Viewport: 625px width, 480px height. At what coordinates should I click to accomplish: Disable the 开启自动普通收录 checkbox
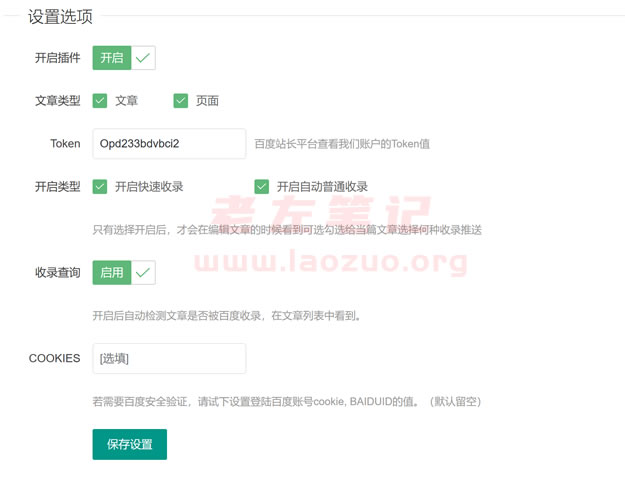262,186
